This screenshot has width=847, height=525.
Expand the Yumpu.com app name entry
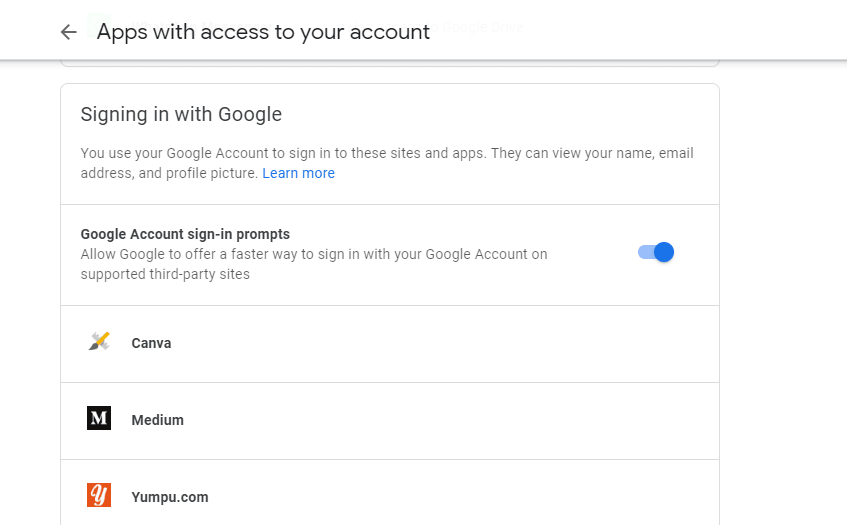170,497
